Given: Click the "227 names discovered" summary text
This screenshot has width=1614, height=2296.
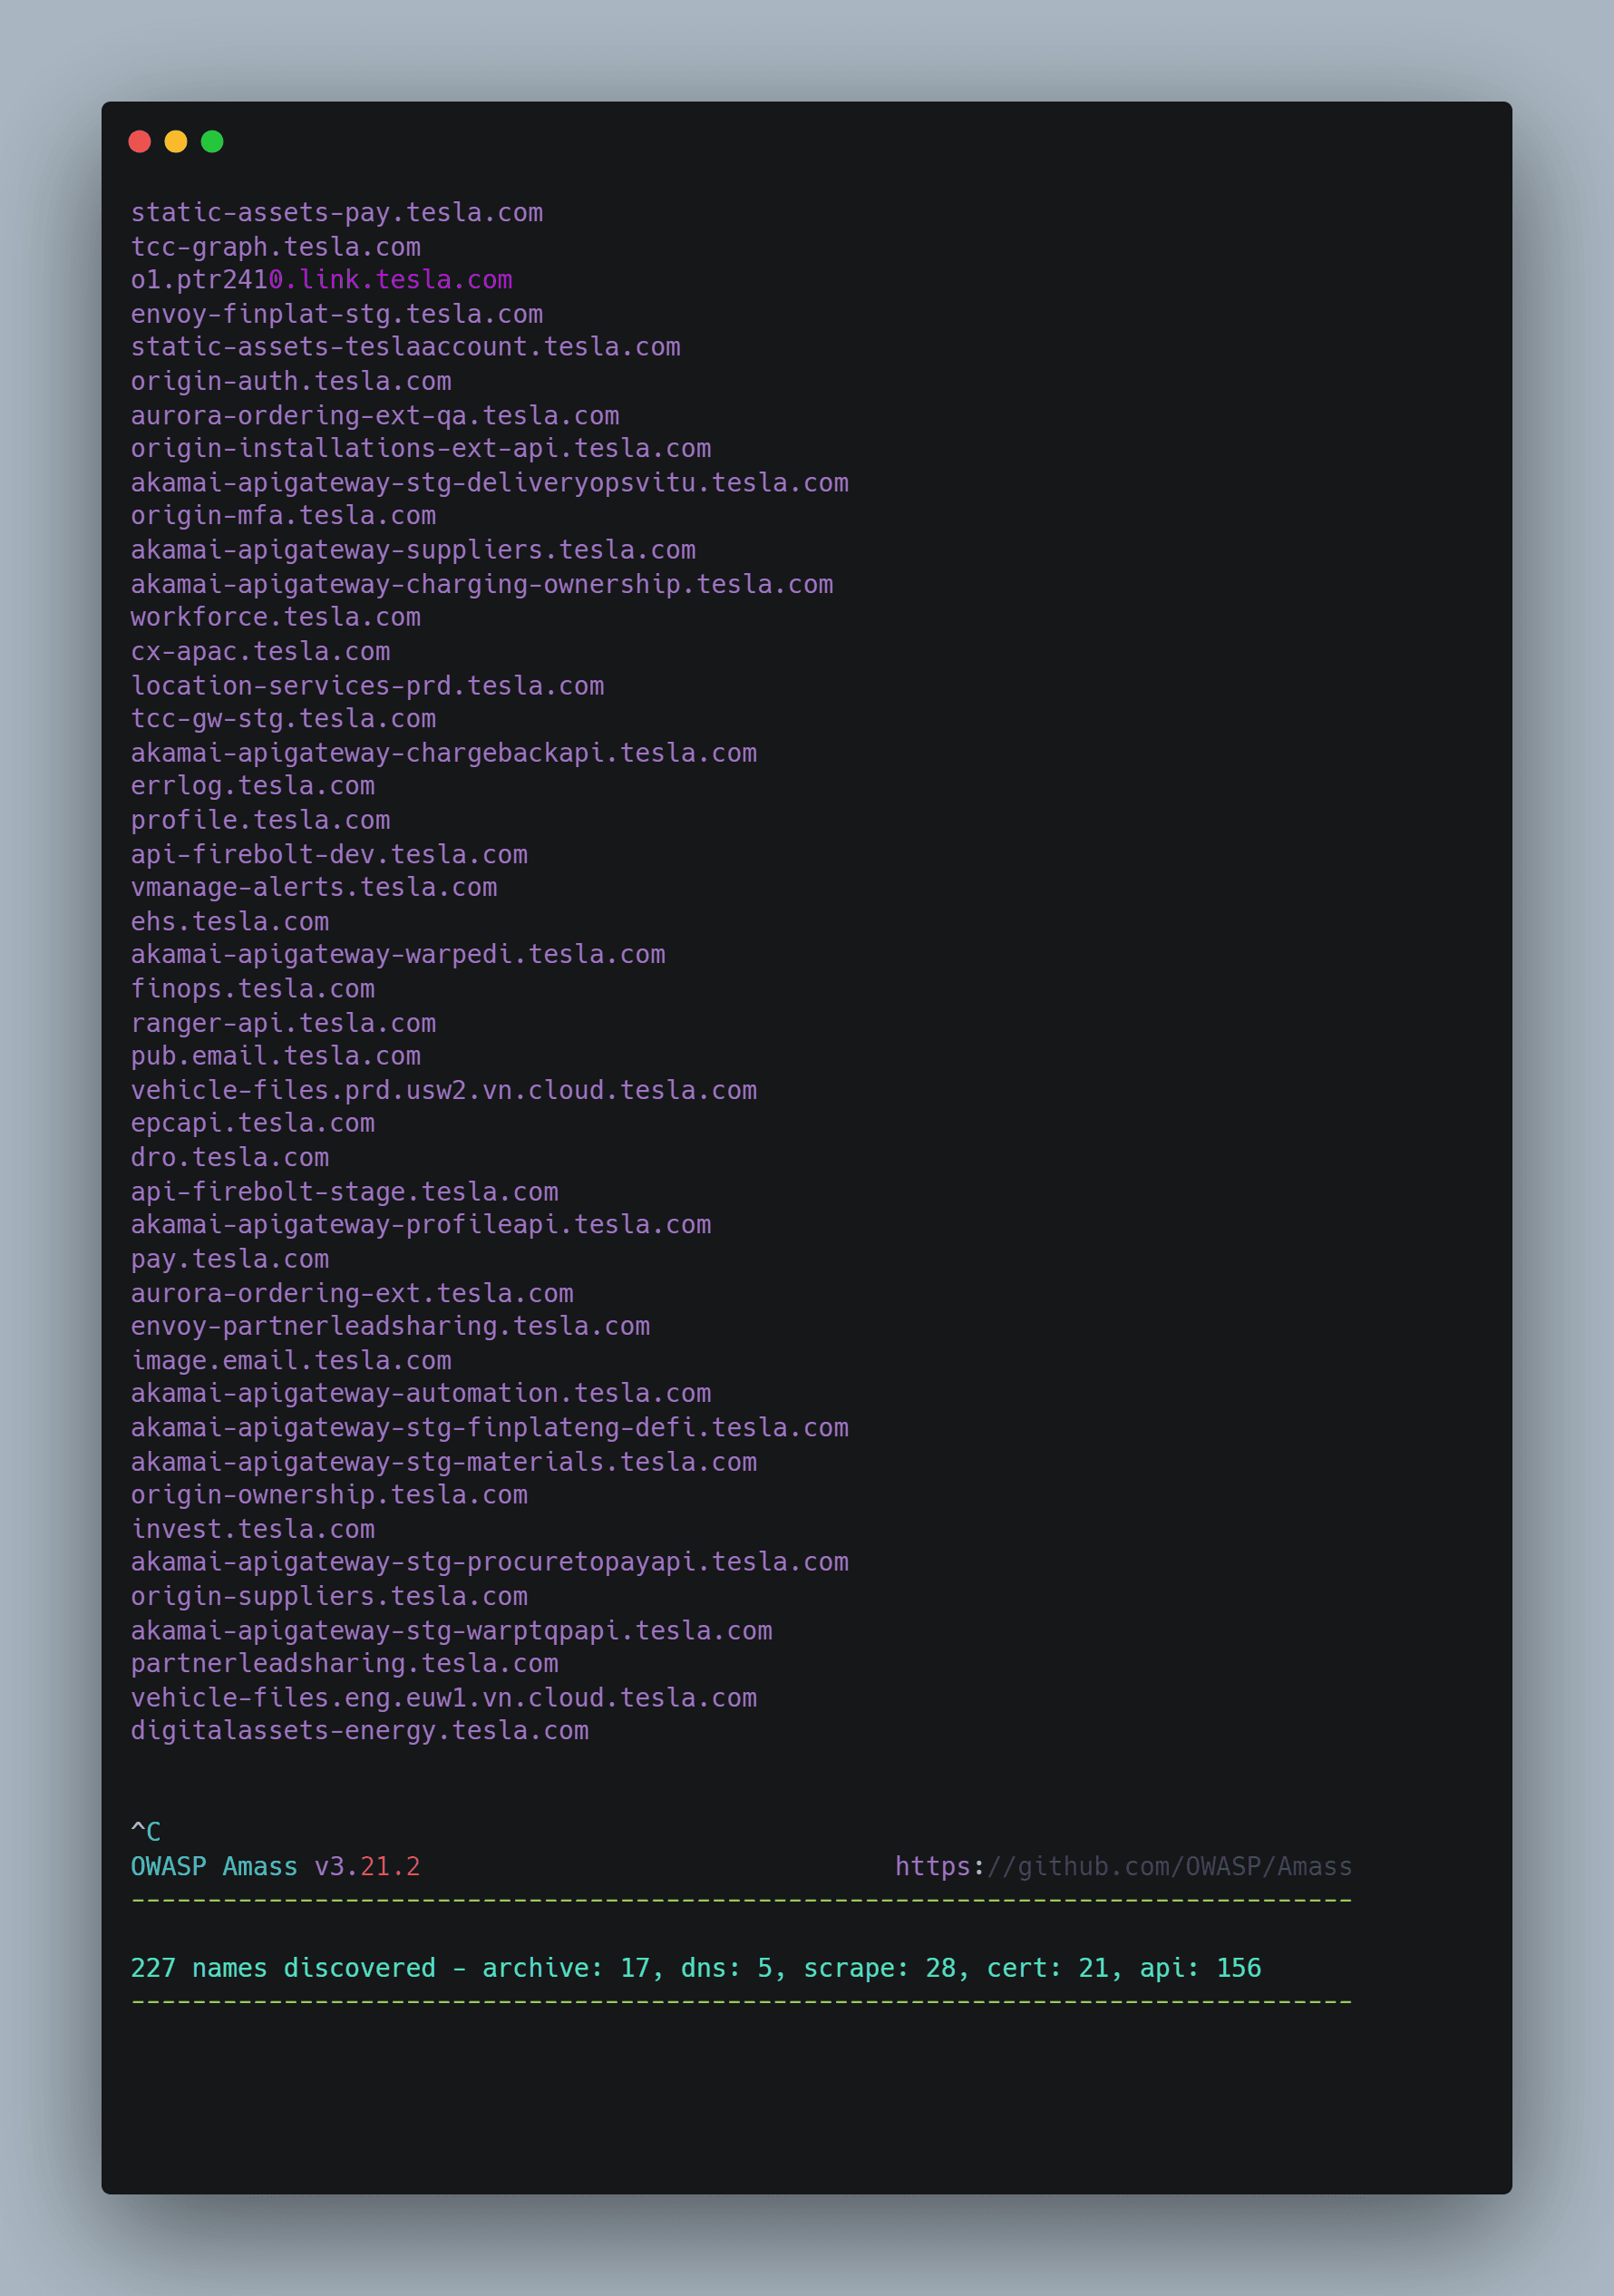Looking at the screenshot, I should pos(283,1968).
